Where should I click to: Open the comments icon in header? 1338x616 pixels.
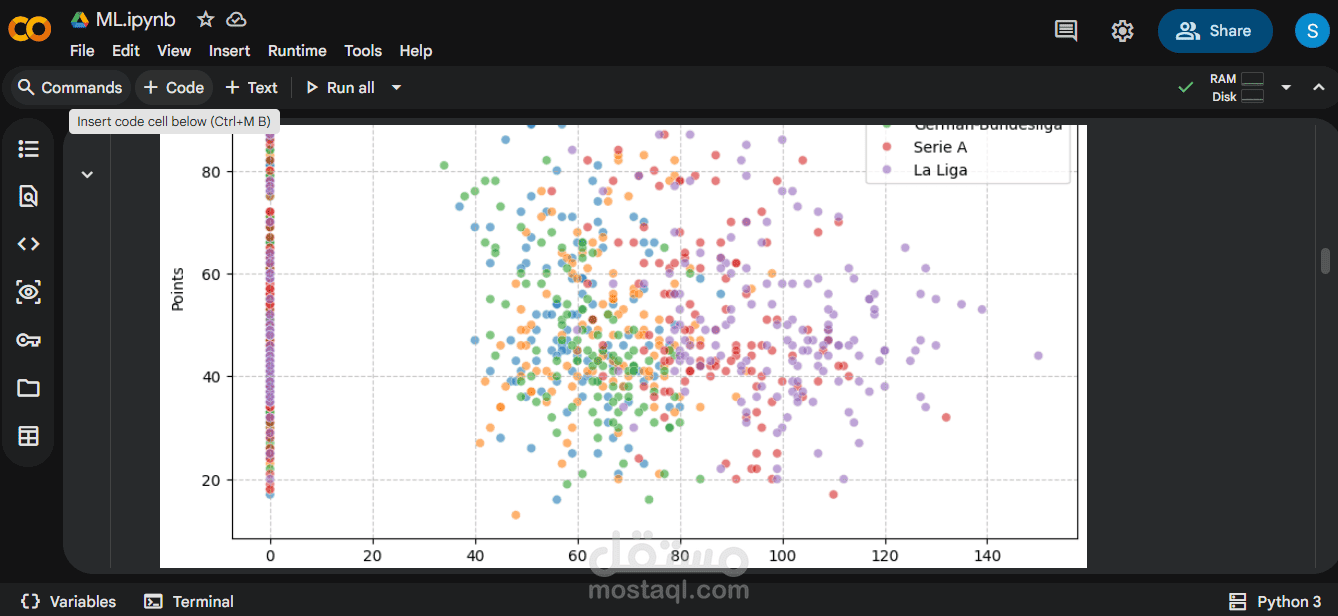[x=1066, y=31]
